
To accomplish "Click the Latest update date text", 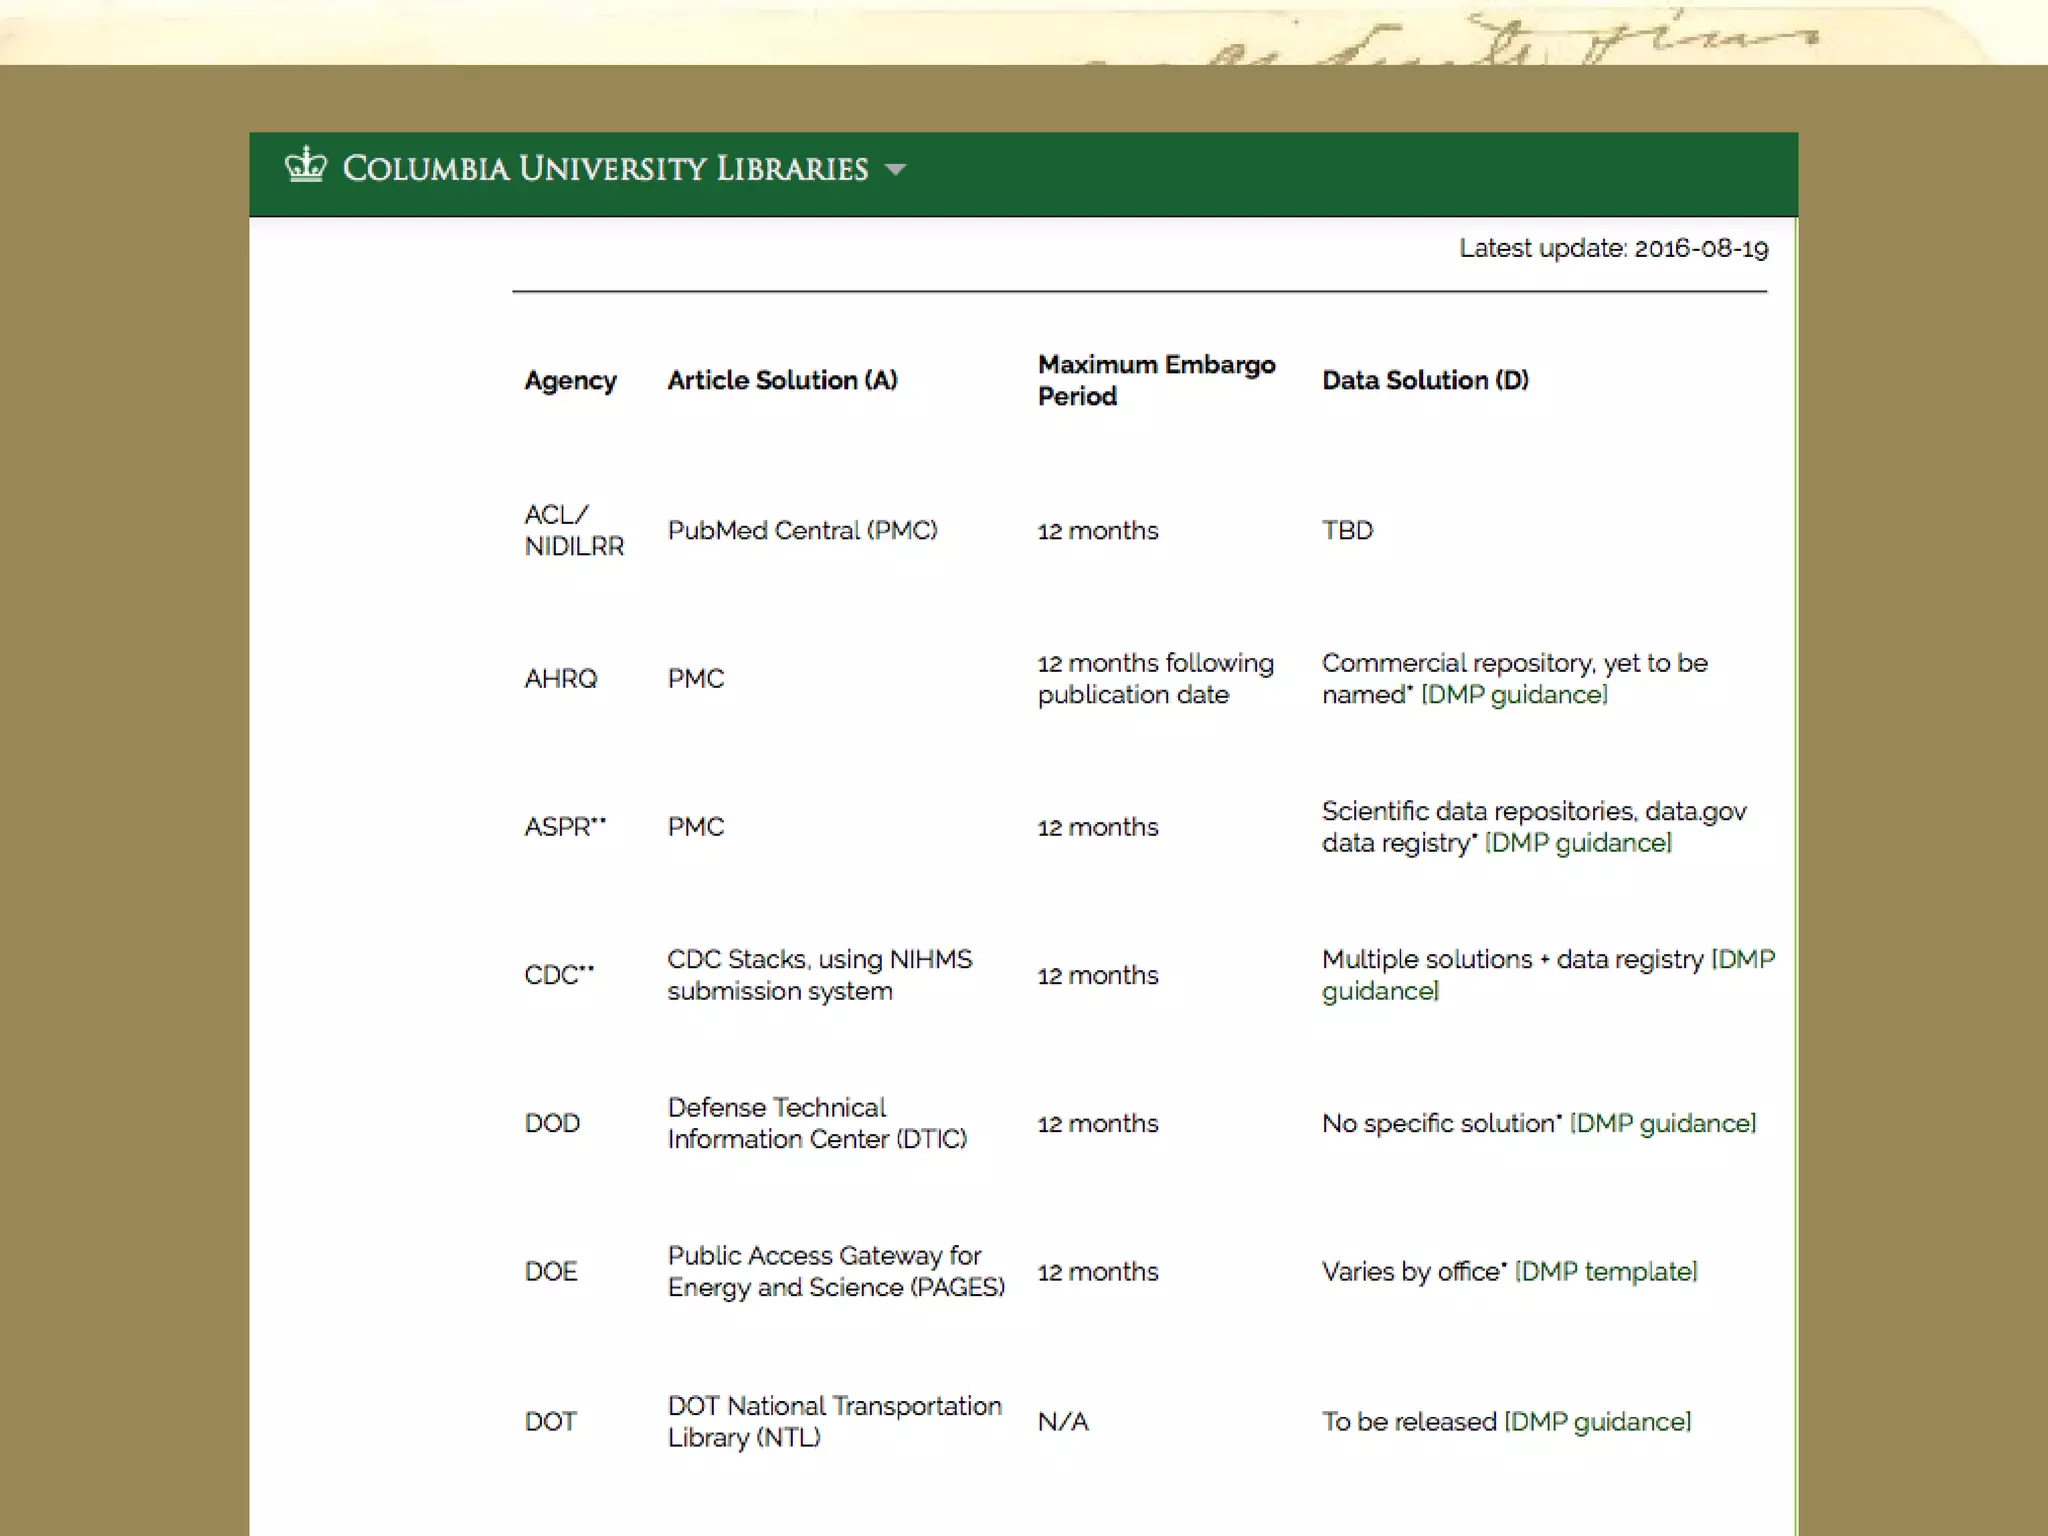I will point(1613,248).
